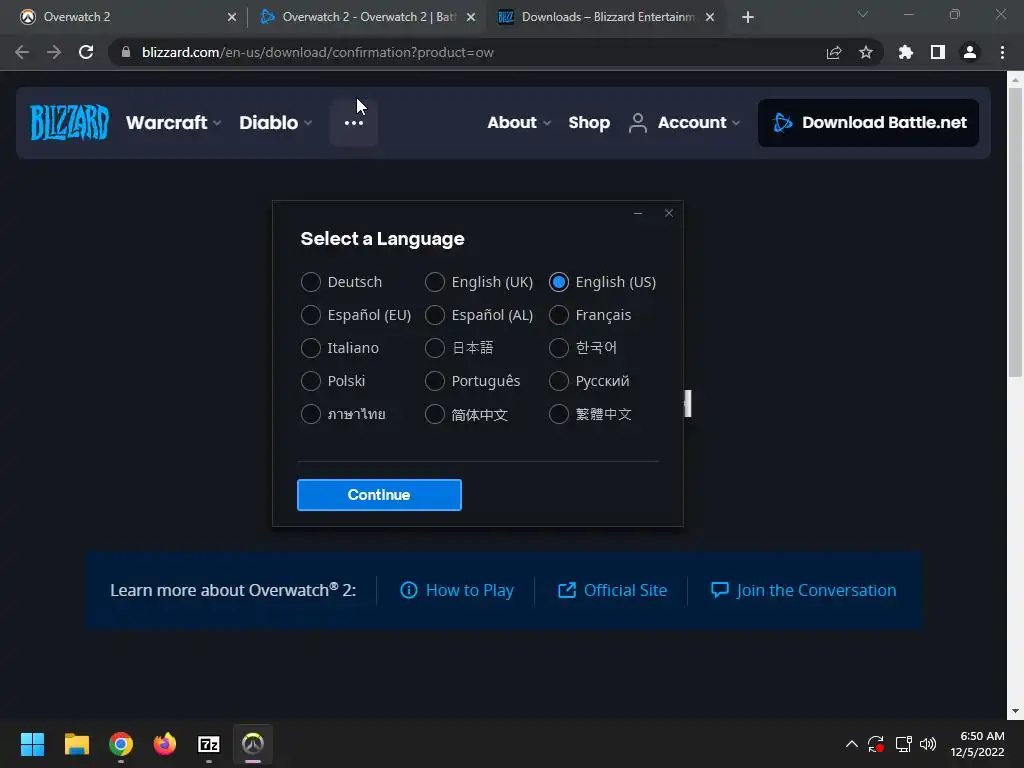Screen dimensions: 1024x768
Task: Select the Deutsch language option
Action: (311, 282)
